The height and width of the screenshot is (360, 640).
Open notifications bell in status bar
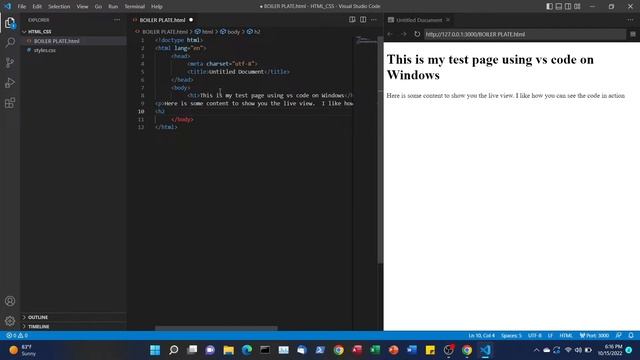click(631, 336)
